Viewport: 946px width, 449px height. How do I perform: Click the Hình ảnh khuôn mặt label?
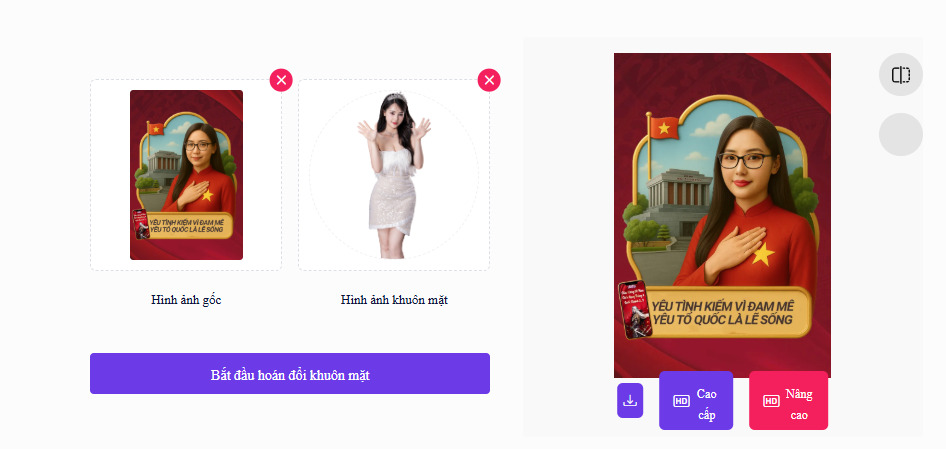point(394,300)
